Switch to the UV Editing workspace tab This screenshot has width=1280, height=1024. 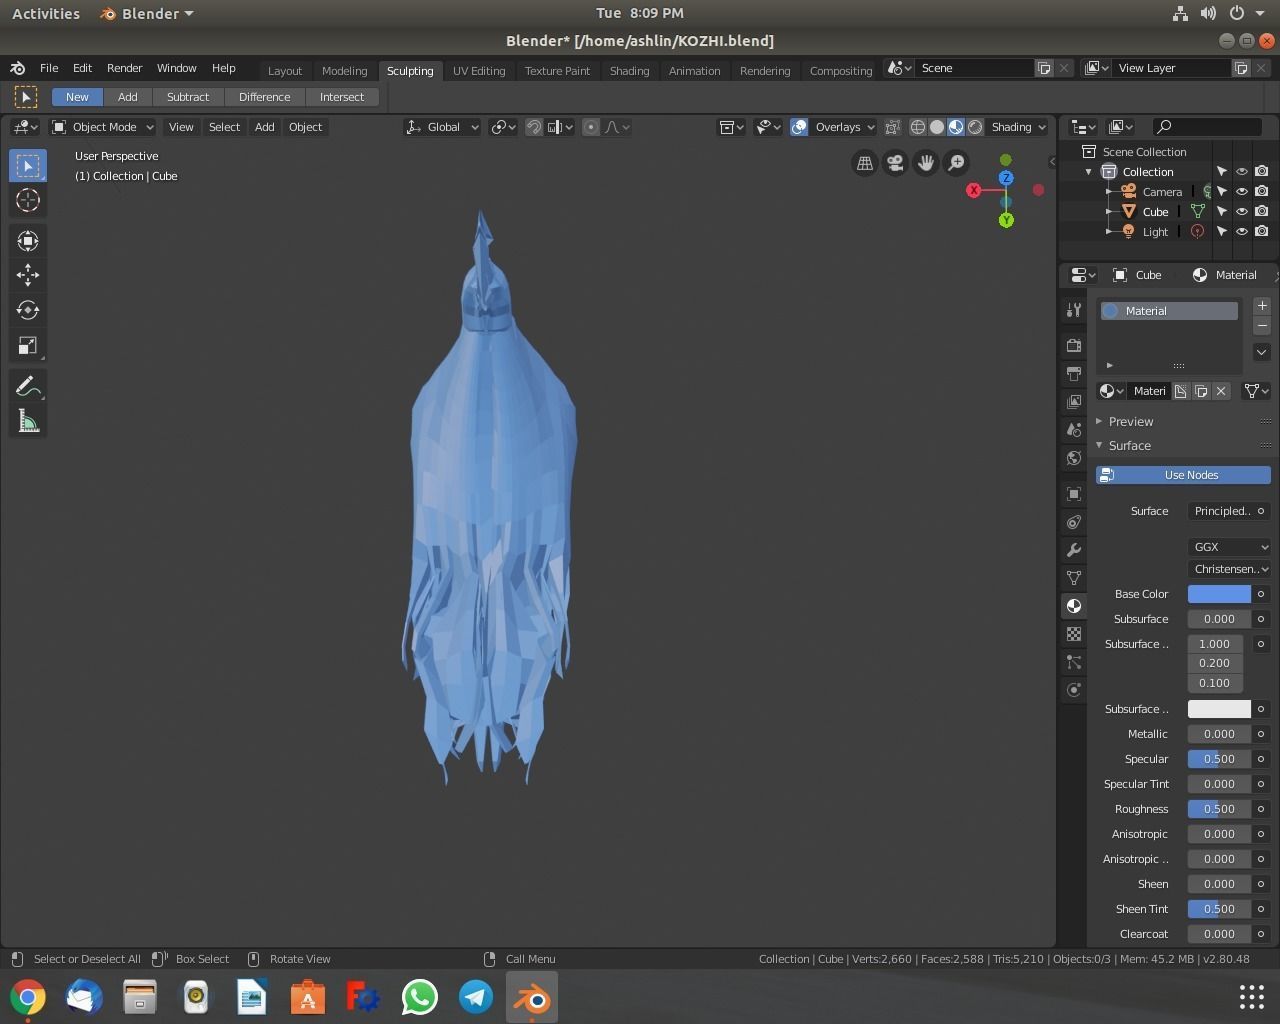[479, 71]
